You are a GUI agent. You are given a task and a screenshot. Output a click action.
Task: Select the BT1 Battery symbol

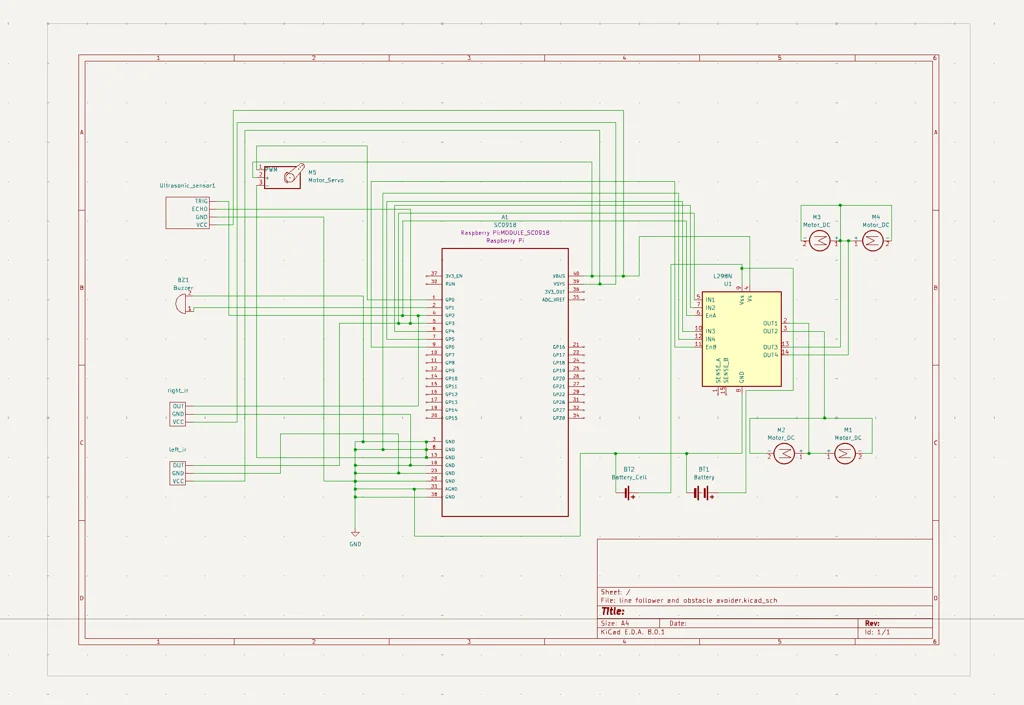click(700, 495)
